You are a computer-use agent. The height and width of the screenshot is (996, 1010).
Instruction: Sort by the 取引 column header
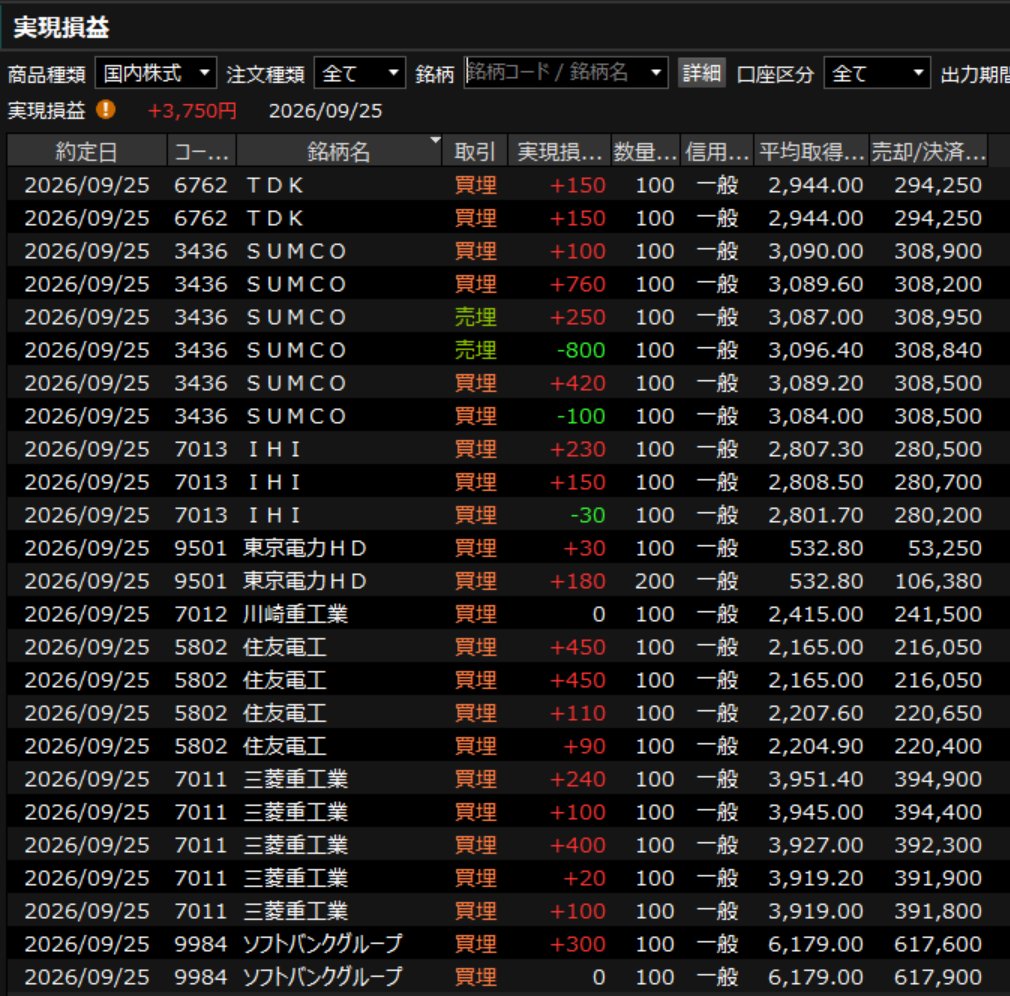pos(475,151)
